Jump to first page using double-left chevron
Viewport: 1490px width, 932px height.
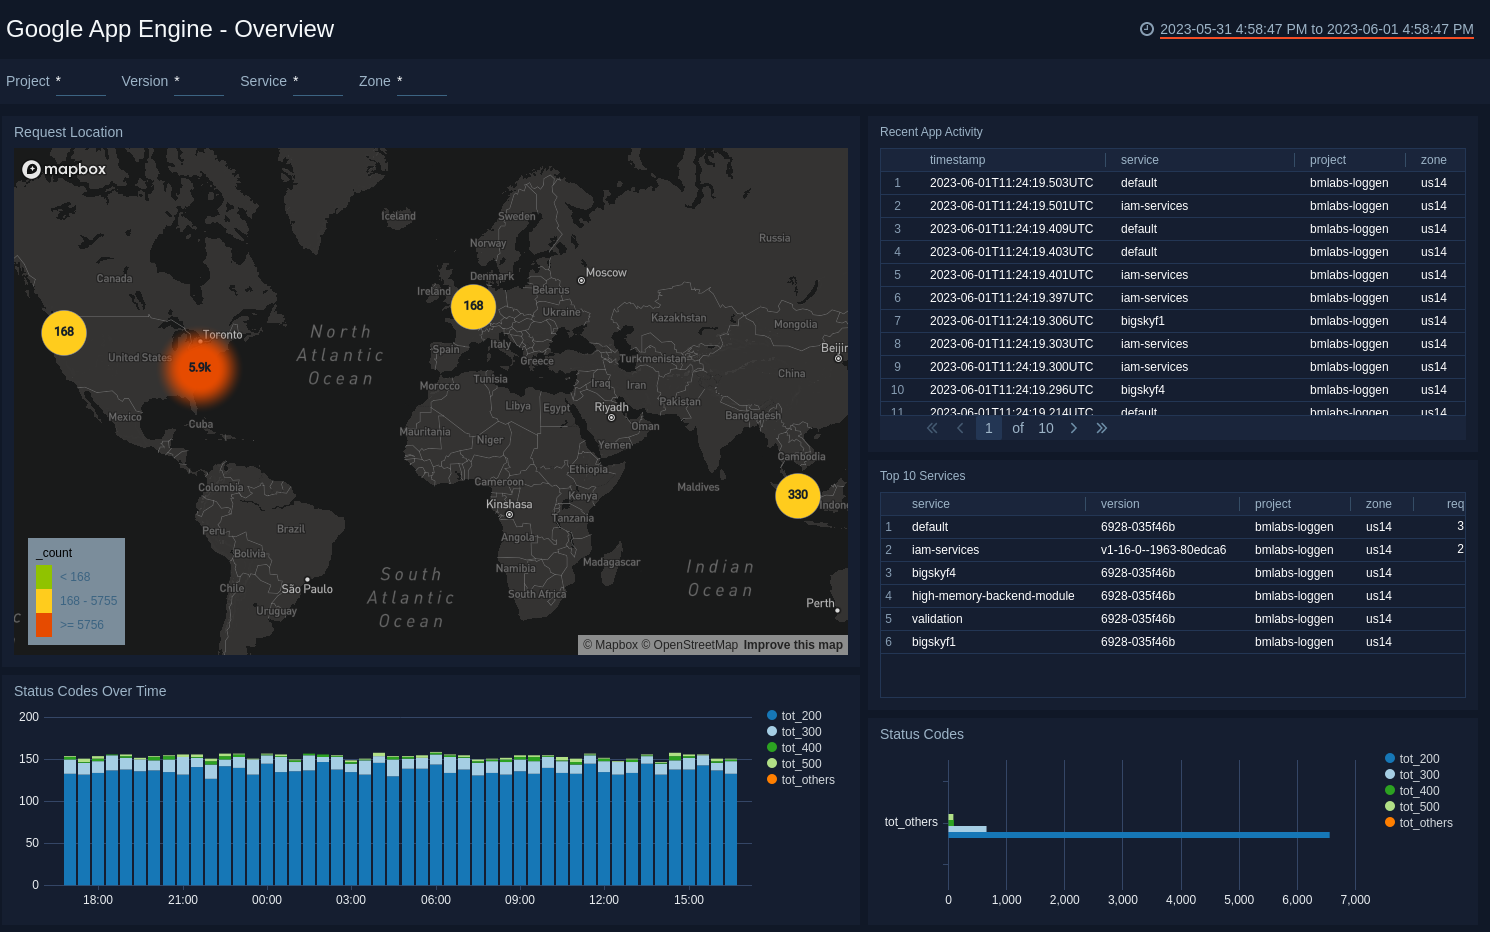click(x=931, y=427)
